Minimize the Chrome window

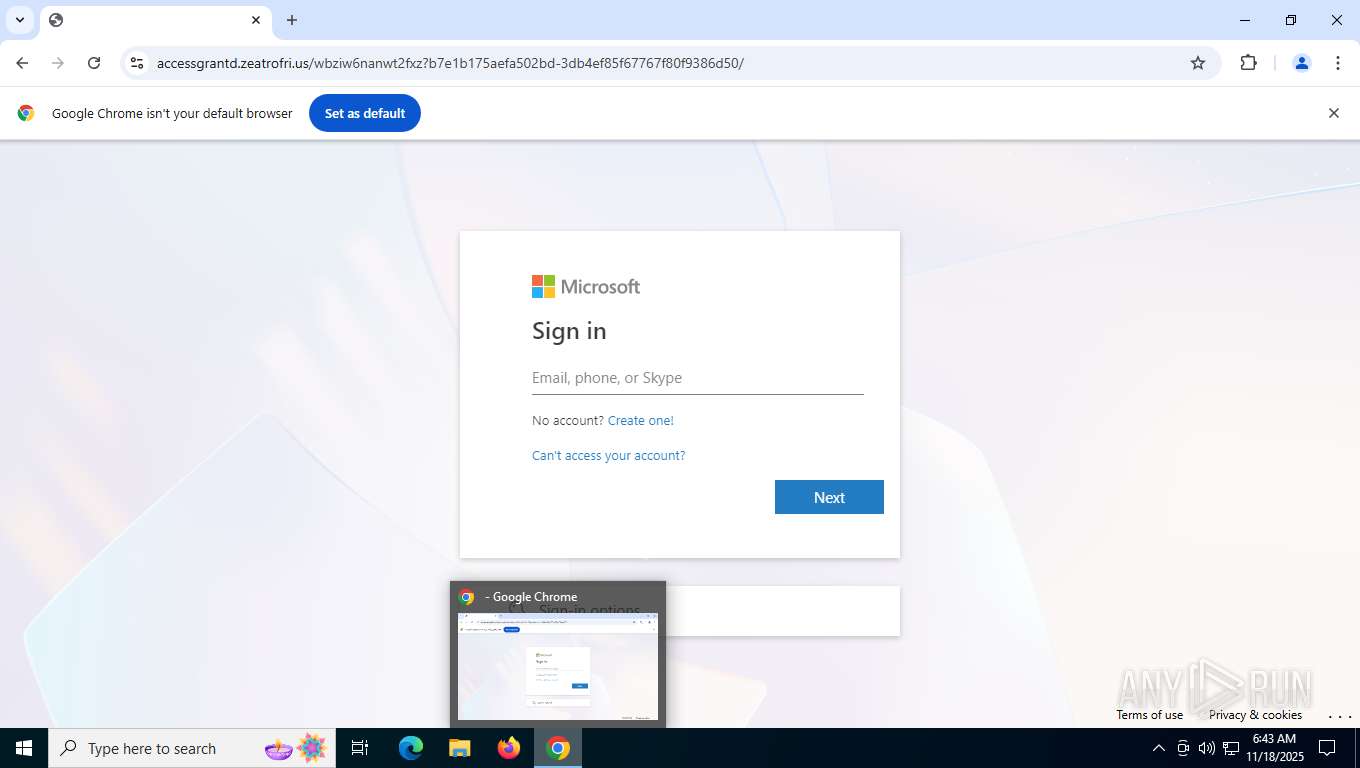click(1245, 20)
